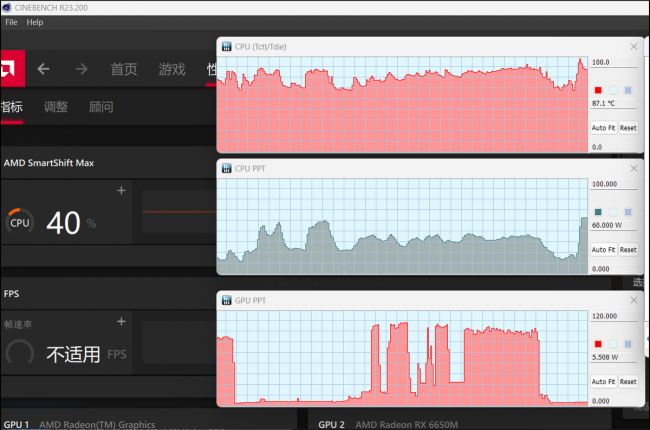
Task: Click the CPU usage gauge icon
Action: (19, 222)
